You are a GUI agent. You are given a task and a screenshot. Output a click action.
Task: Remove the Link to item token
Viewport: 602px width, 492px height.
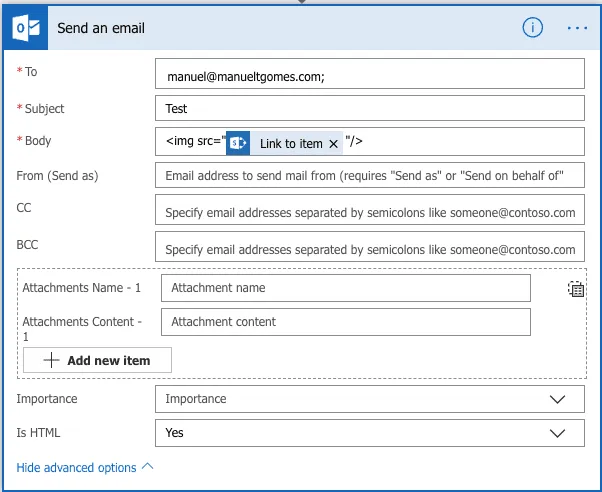334,144
